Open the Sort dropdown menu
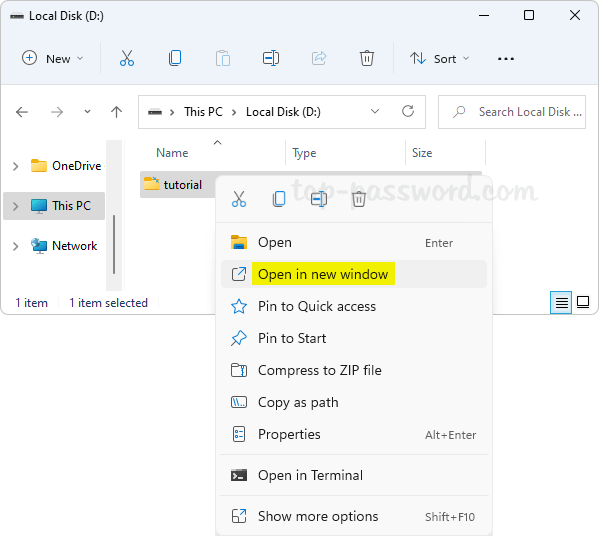 (x=440, y=59)
